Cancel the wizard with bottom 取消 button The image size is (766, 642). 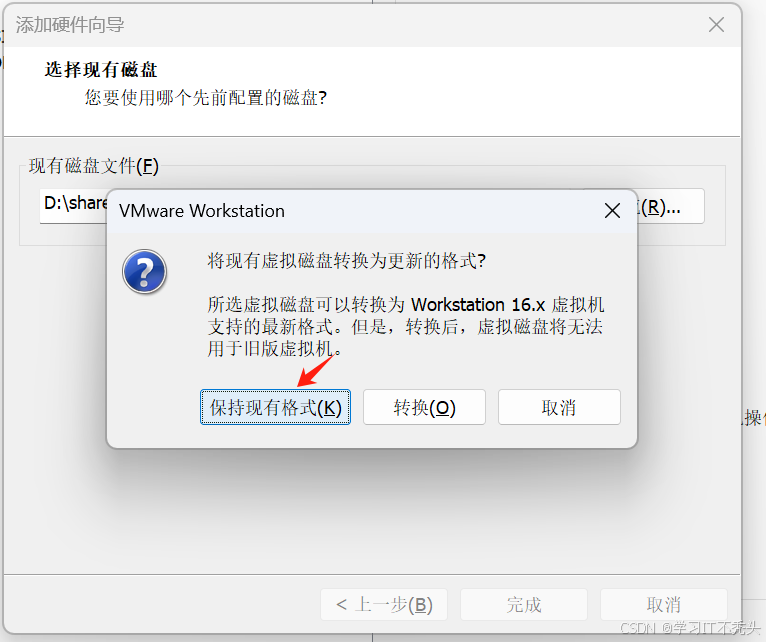pos(663,604)
